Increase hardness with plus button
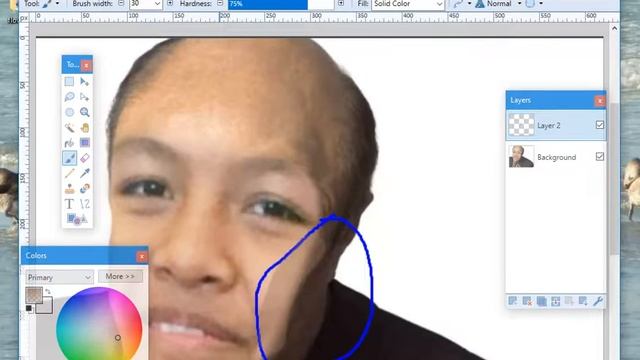This screenshot has width=640, height=360. coord(341,3)
